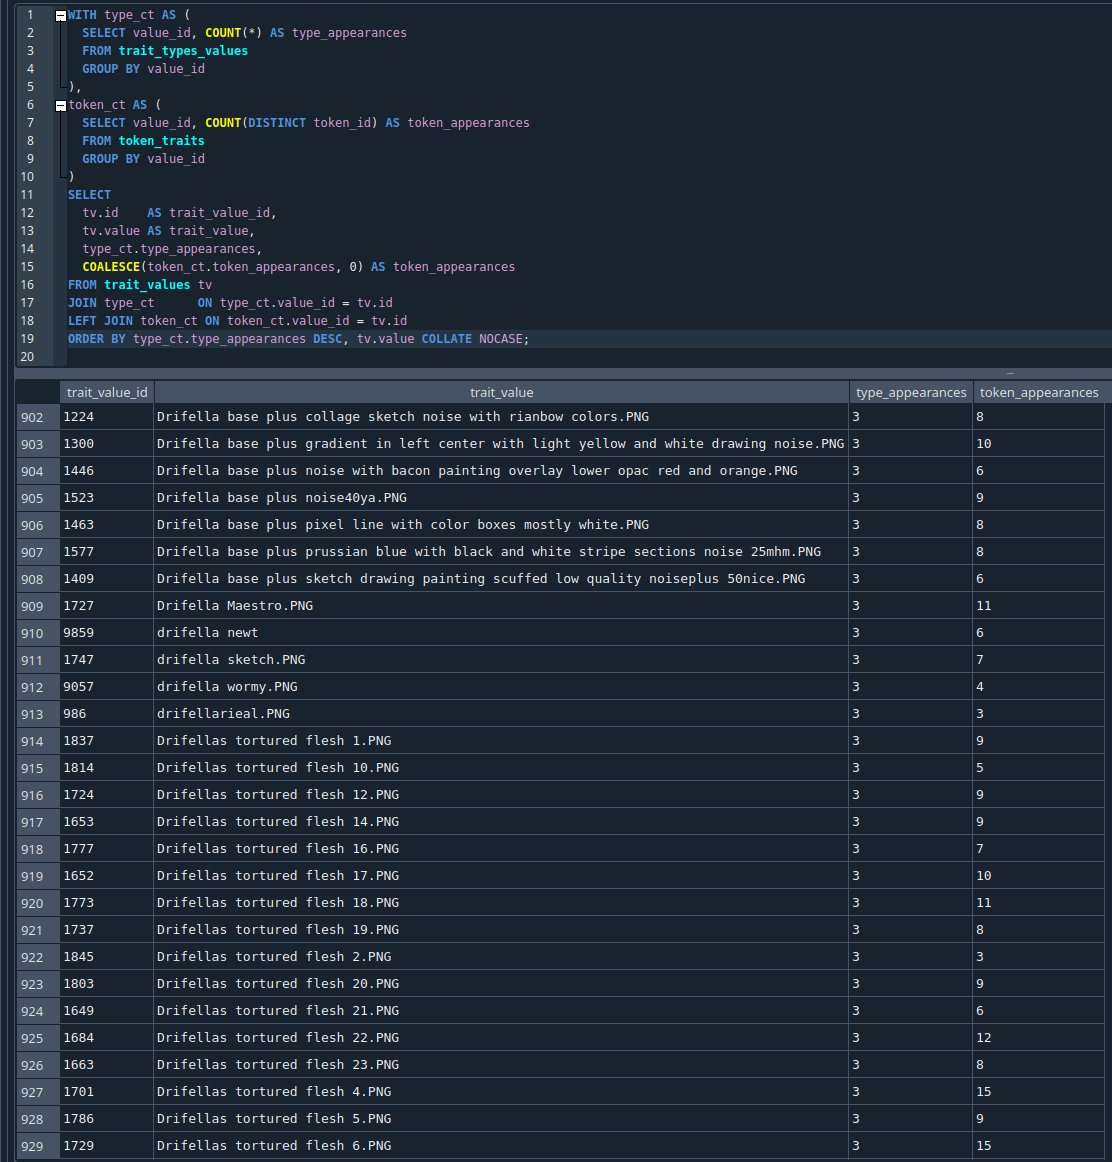The width and height of the screenshot is (1112, 1162).
Task: Click line number 11 in gutter
Action: pos(27,195)
